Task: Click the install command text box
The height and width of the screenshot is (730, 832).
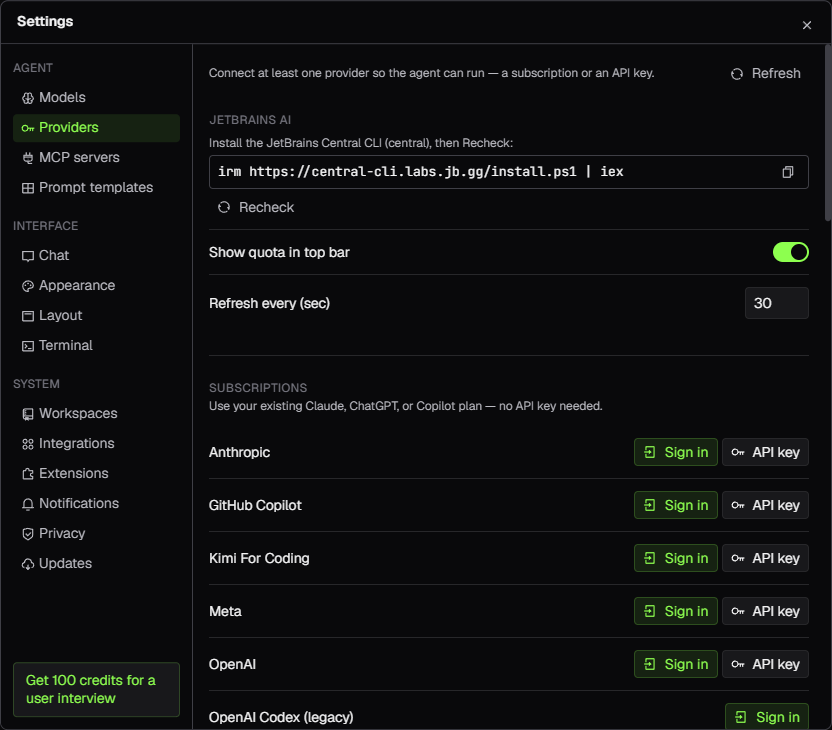Action: point(508,172)
